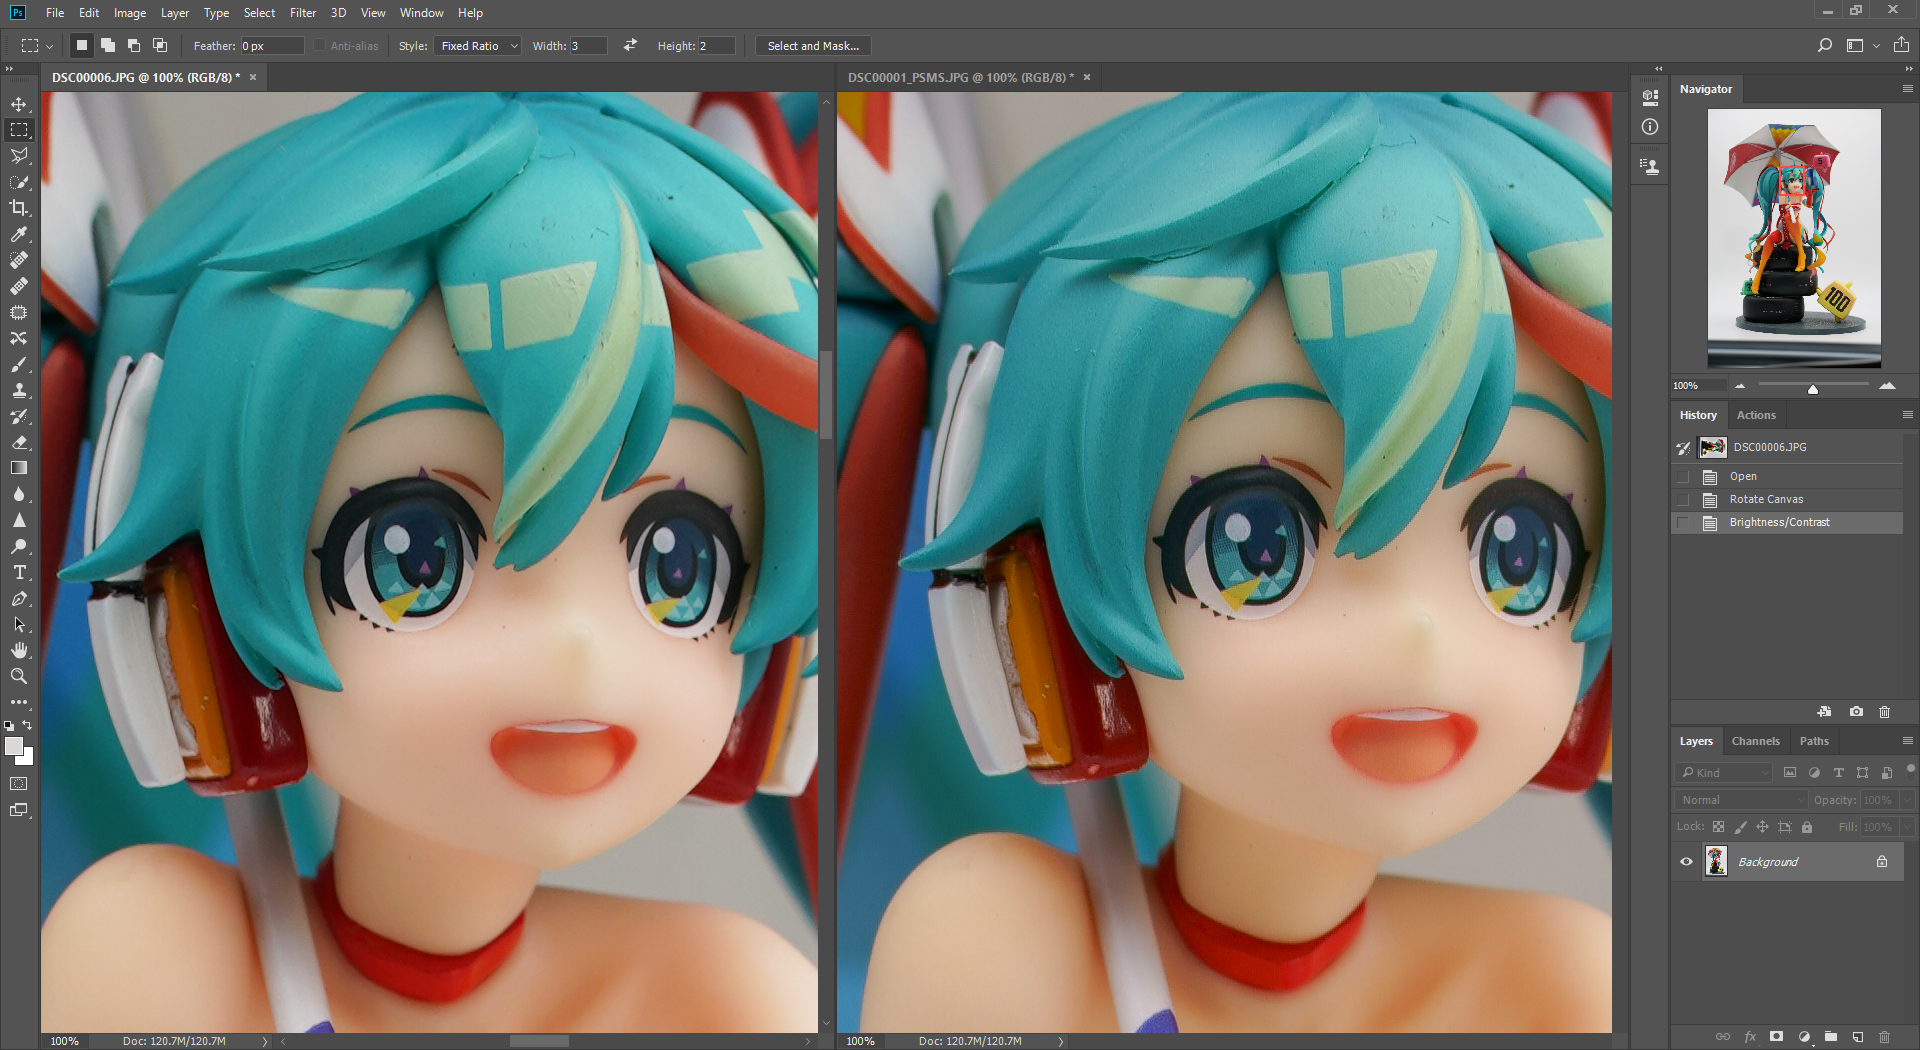The width and height of the screenshot is (1920, 1050).
Task: Click the Navigator zoom in button
Action: pos(1887,386)
